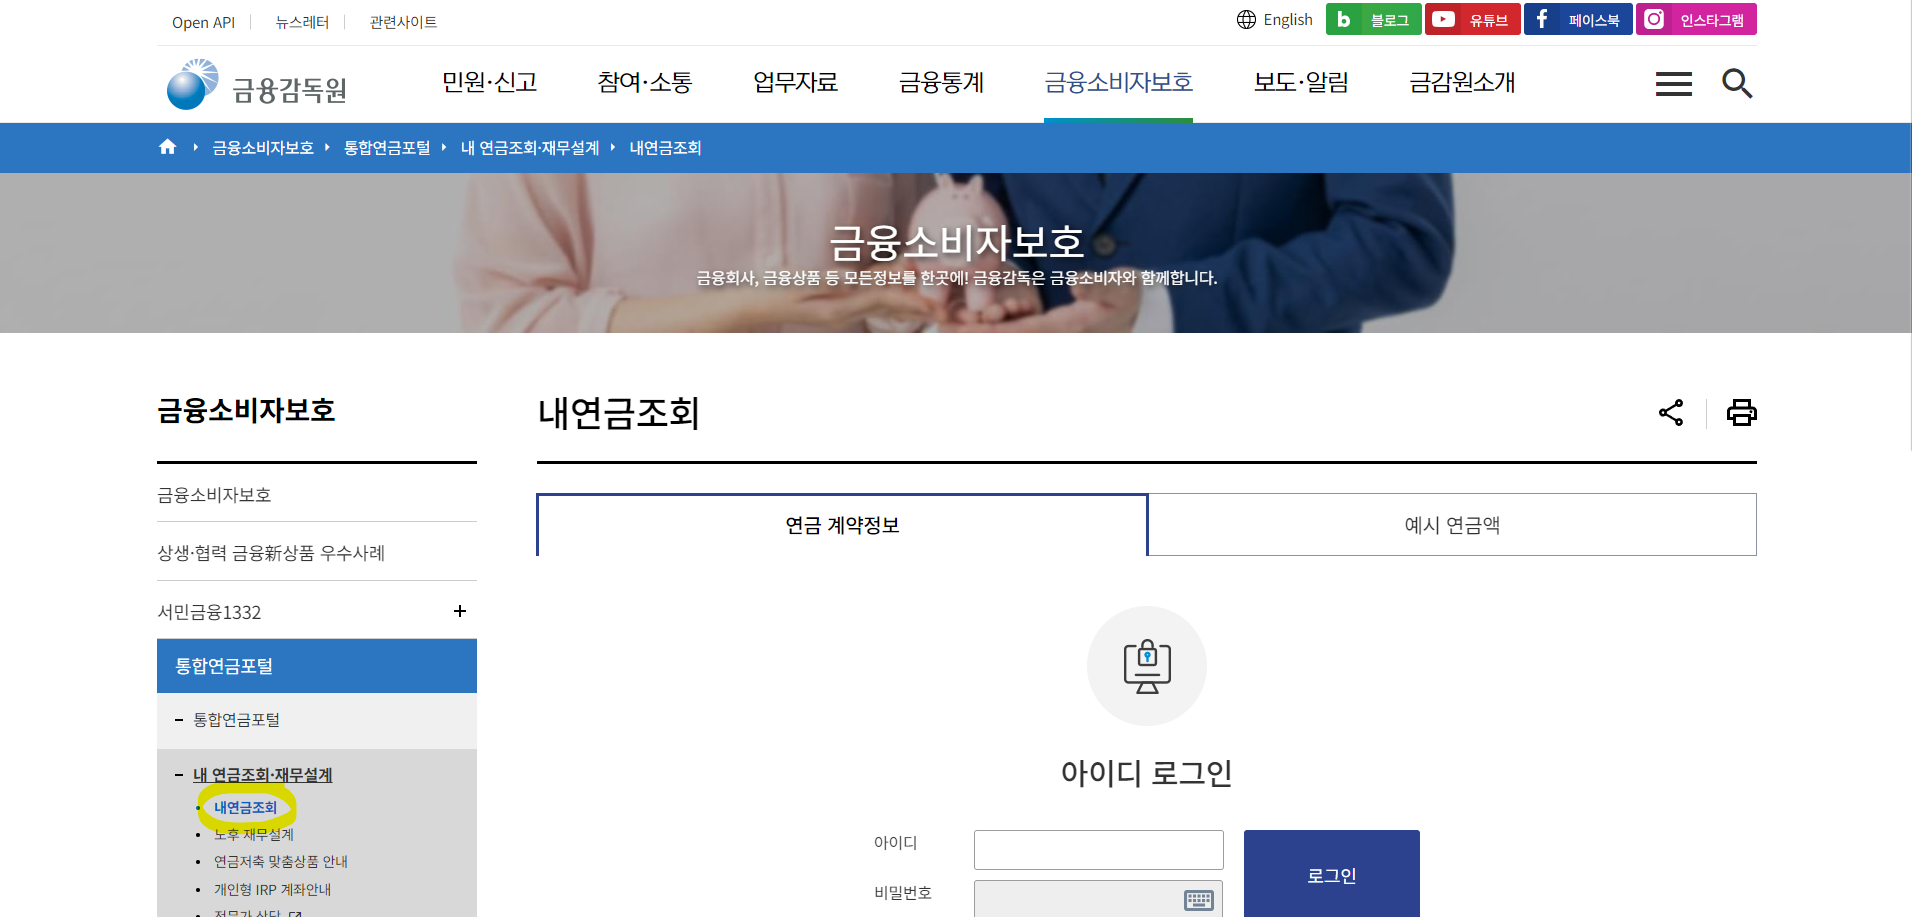Open the 블로그 social button

click(x=1373, y=19)
